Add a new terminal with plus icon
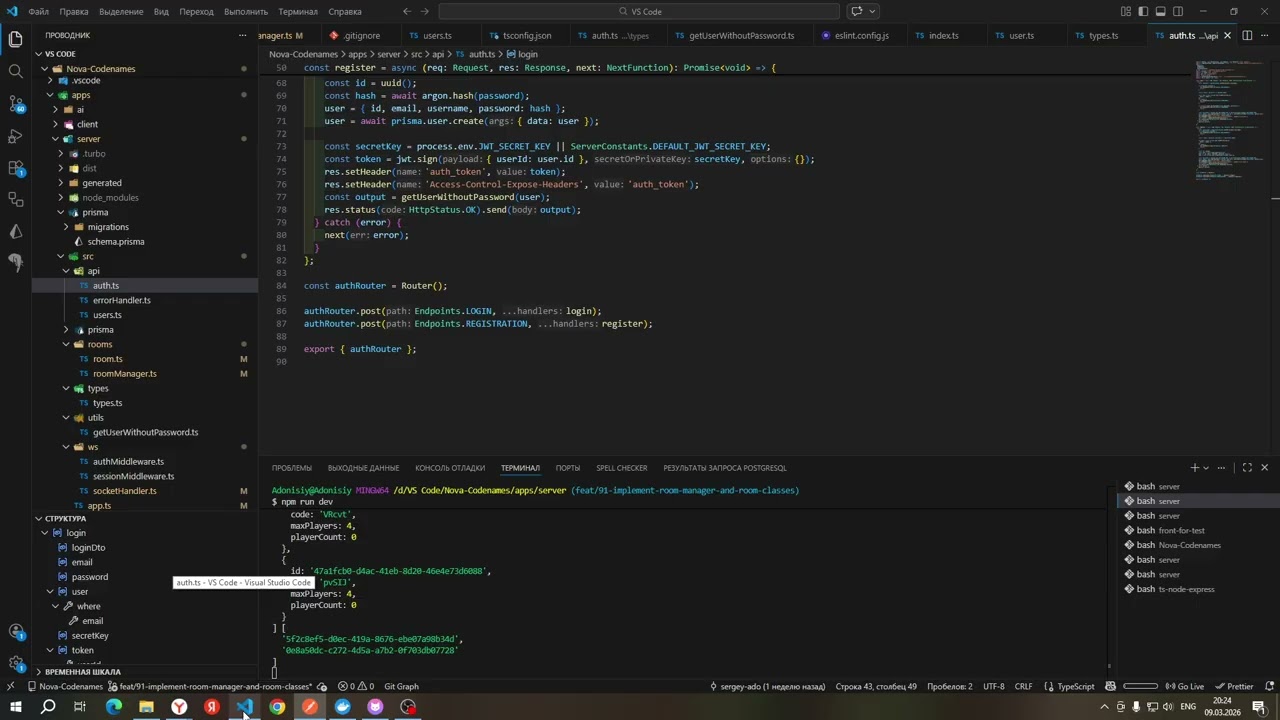1280x720 pixels. coord(1194,467)
